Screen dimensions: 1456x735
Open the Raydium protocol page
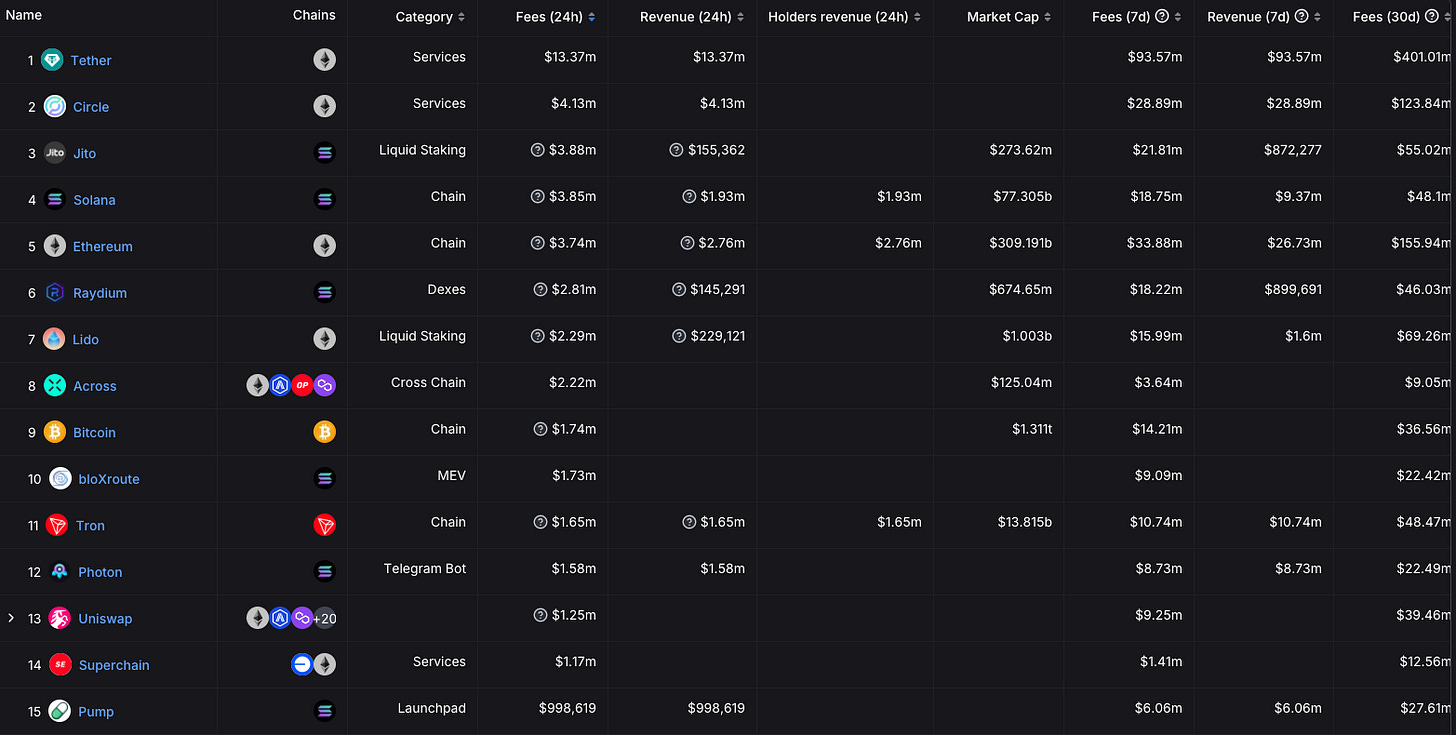point(100,293)
